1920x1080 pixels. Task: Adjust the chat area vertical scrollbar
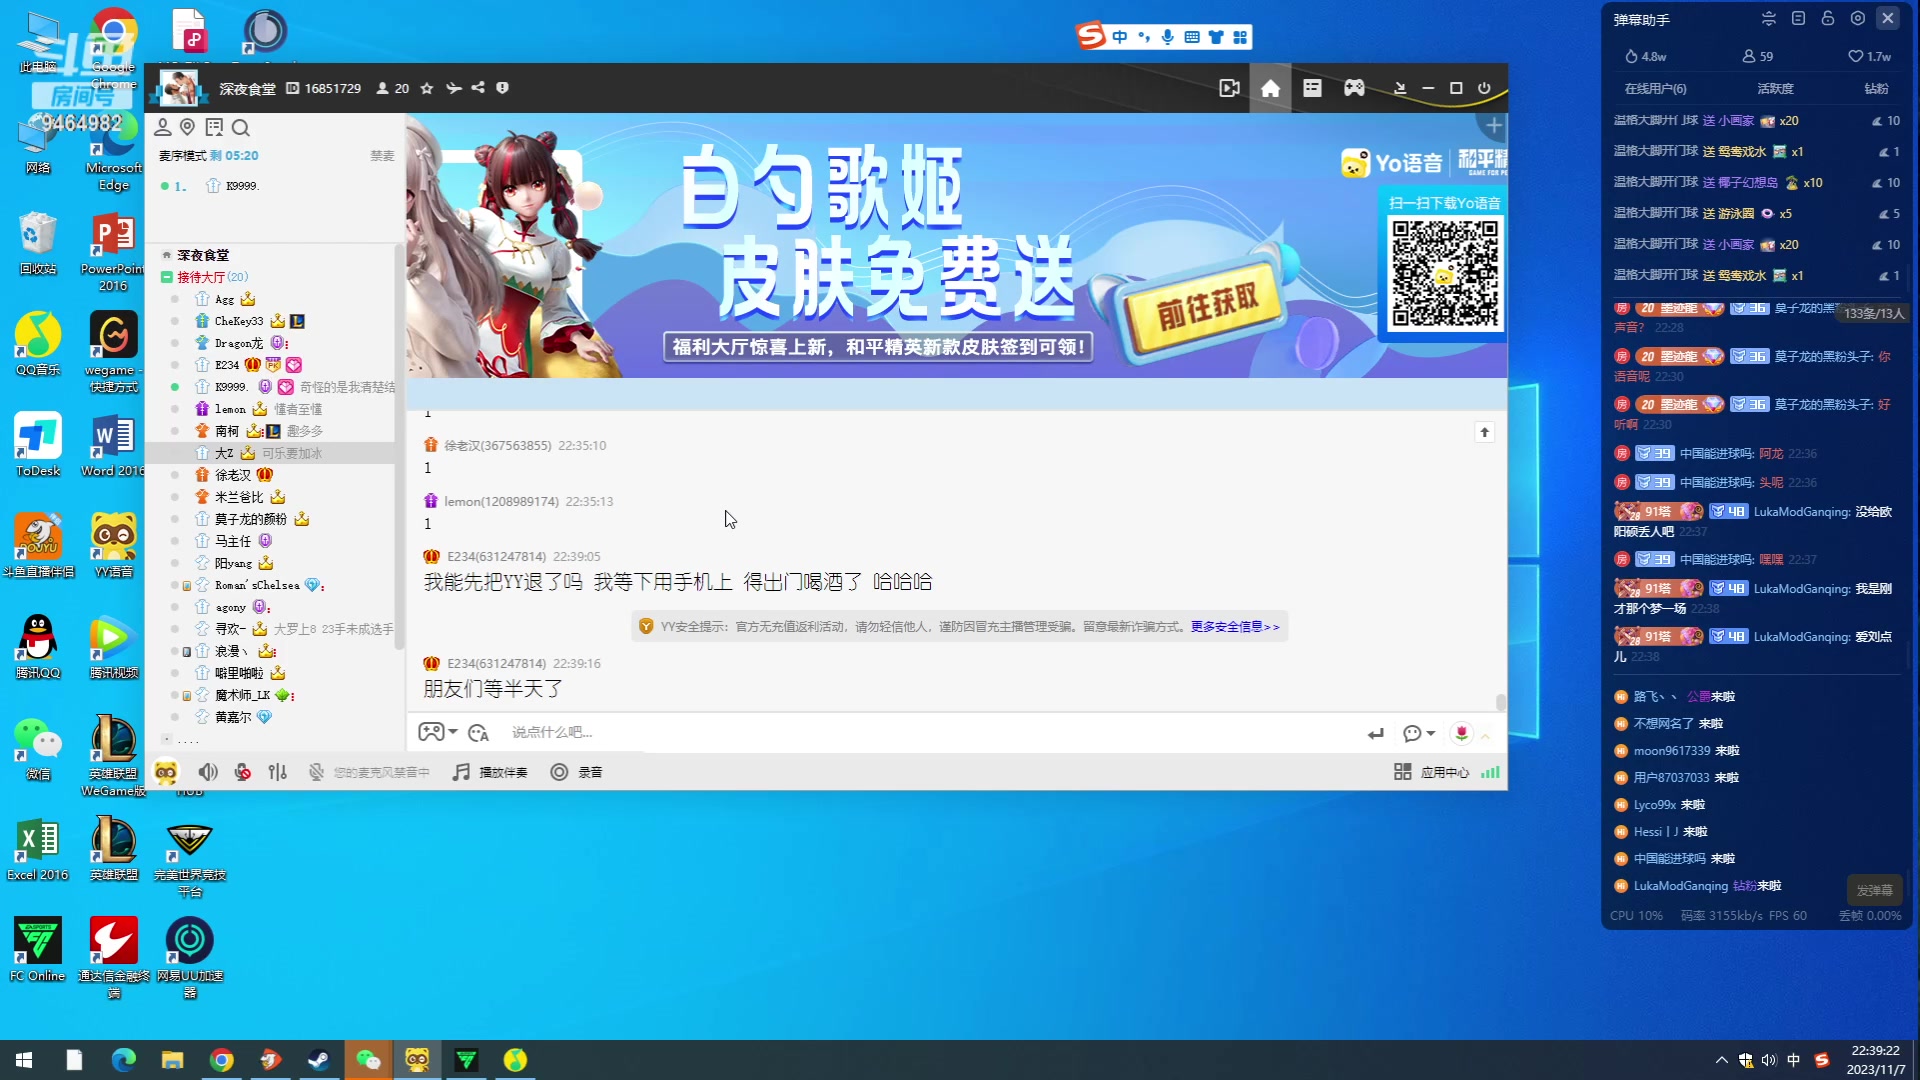[x=1500, y=702]
